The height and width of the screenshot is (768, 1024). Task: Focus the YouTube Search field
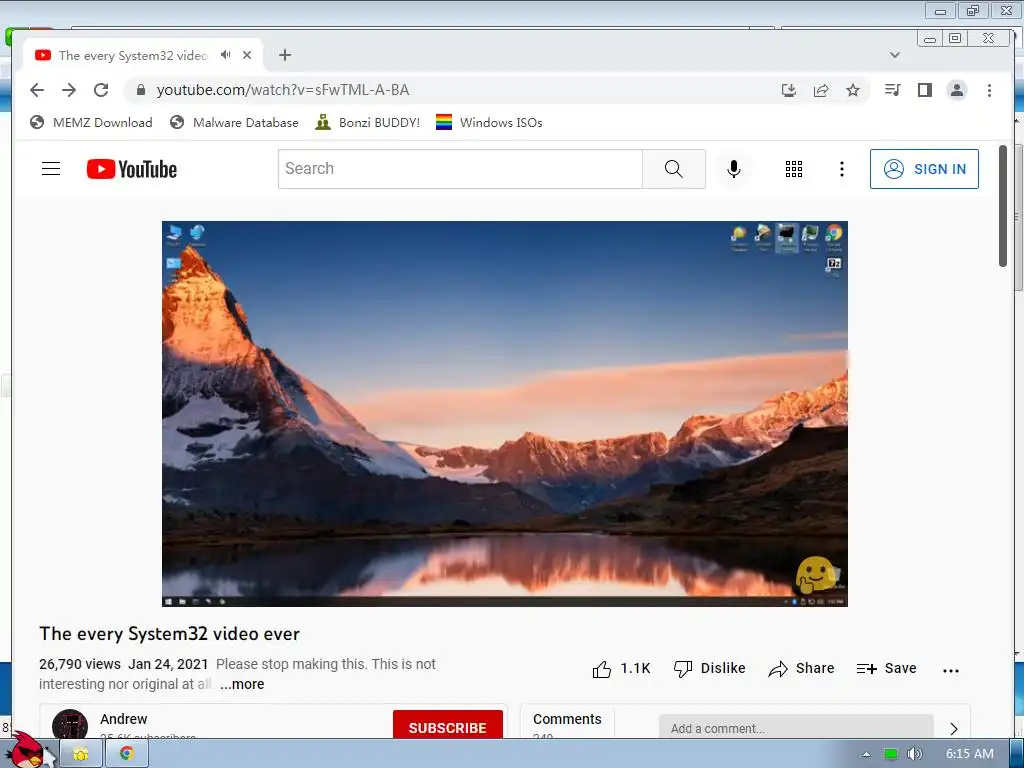(x=460, y=168)
